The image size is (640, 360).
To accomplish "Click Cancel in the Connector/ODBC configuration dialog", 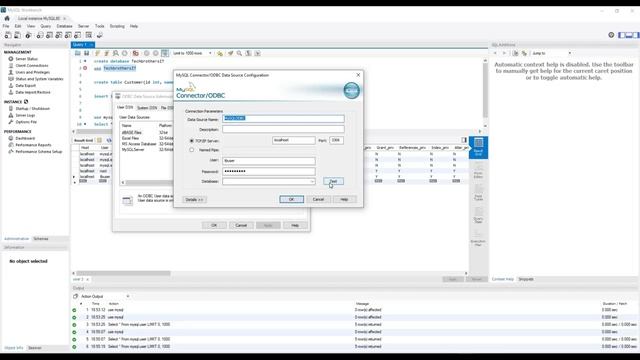I will [x=318, y=199].
